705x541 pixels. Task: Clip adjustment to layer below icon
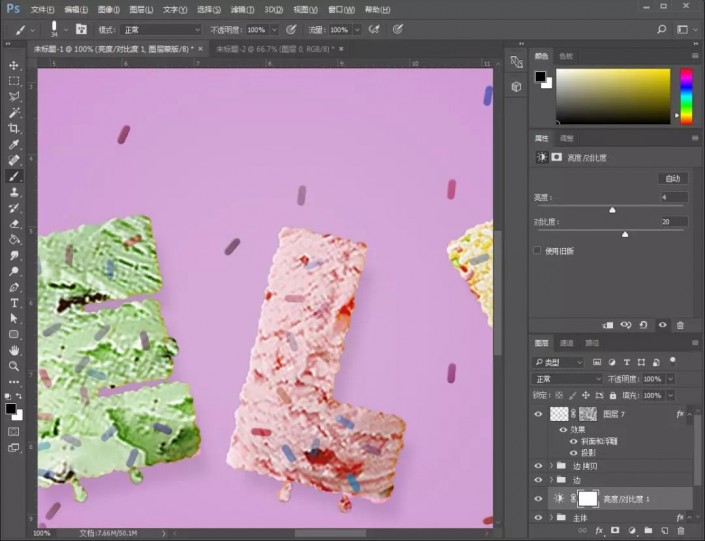(x=607, y=325)
